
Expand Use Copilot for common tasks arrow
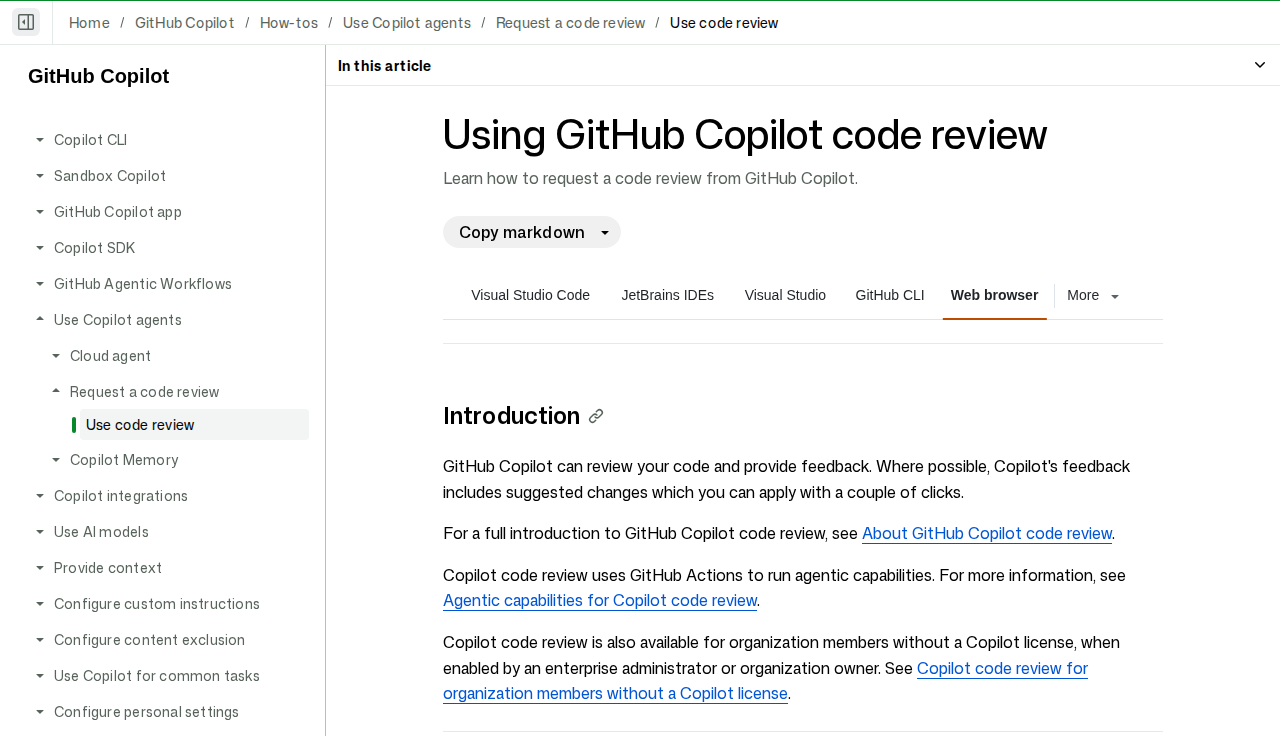(40, 676)
